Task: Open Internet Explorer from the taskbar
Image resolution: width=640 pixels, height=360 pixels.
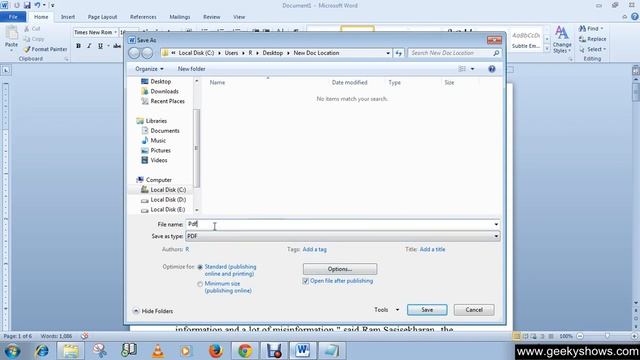Action: [x=41, y=351]
